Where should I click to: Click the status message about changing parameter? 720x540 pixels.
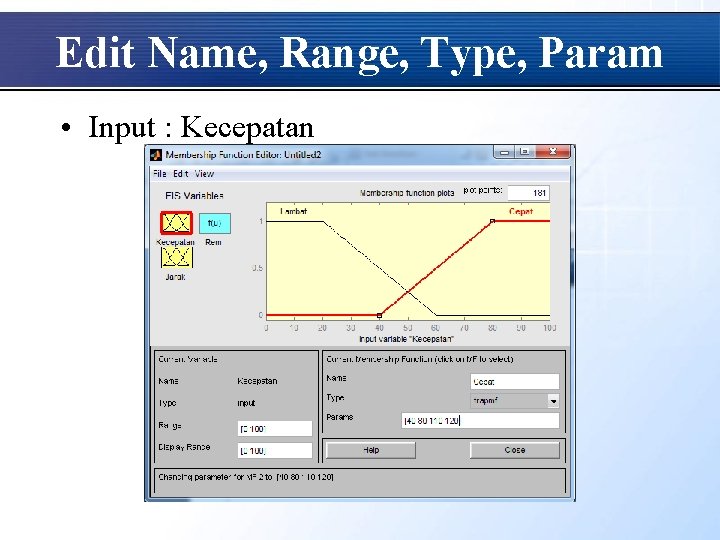click(x=246, y=477)
